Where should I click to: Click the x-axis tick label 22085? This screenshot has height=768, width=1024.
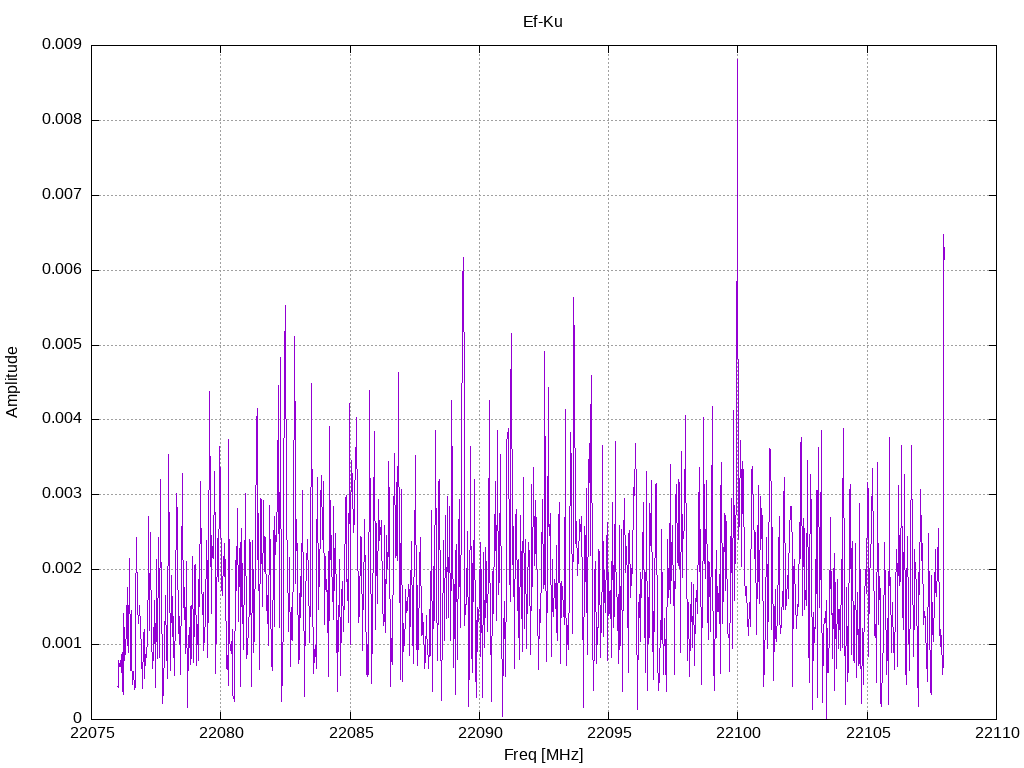pos(350,733)
